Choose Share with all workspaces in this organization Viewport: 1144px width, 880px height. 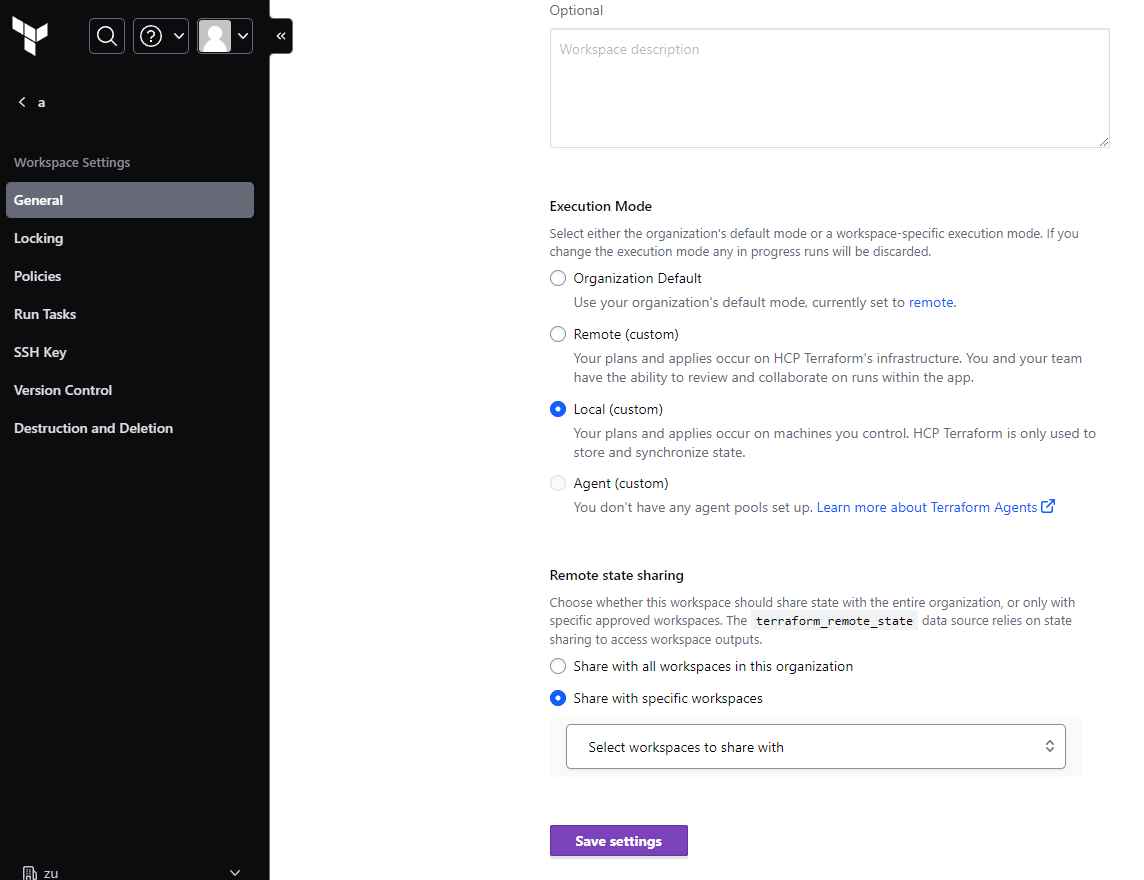[557, 666]
